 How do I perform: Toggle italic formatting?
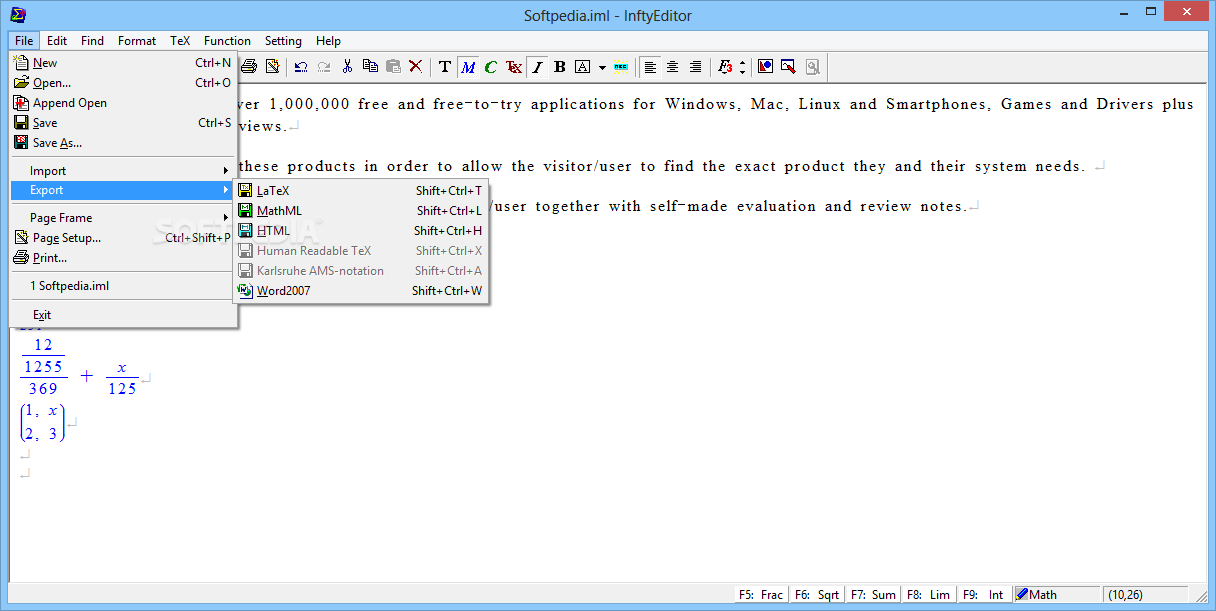[x=537, y=67]
